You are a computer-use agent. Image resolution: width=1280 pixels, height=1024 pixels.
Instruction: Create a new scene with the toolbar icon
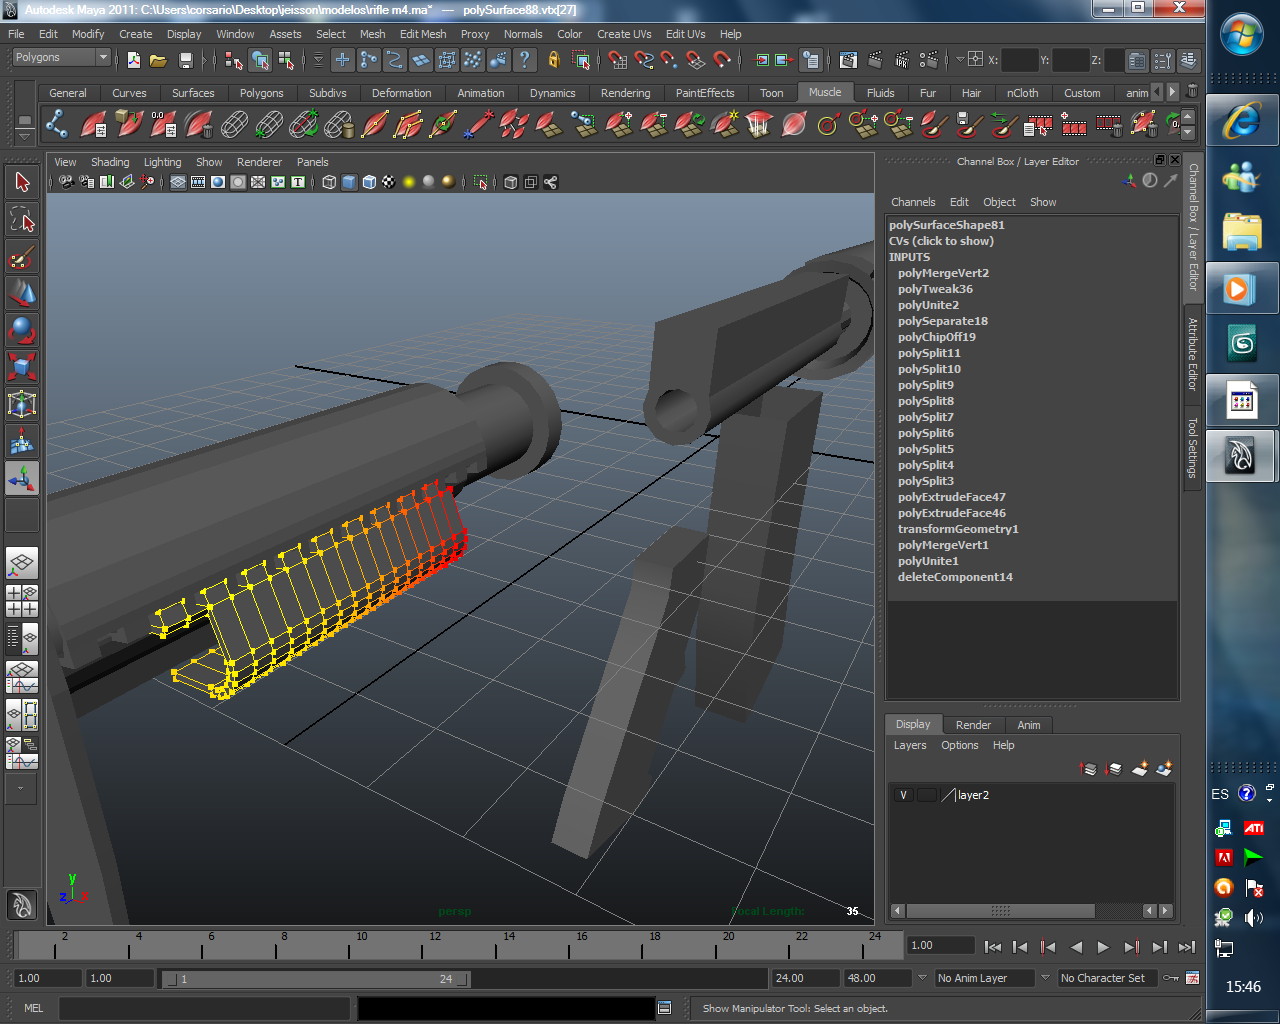click(134, 60)
